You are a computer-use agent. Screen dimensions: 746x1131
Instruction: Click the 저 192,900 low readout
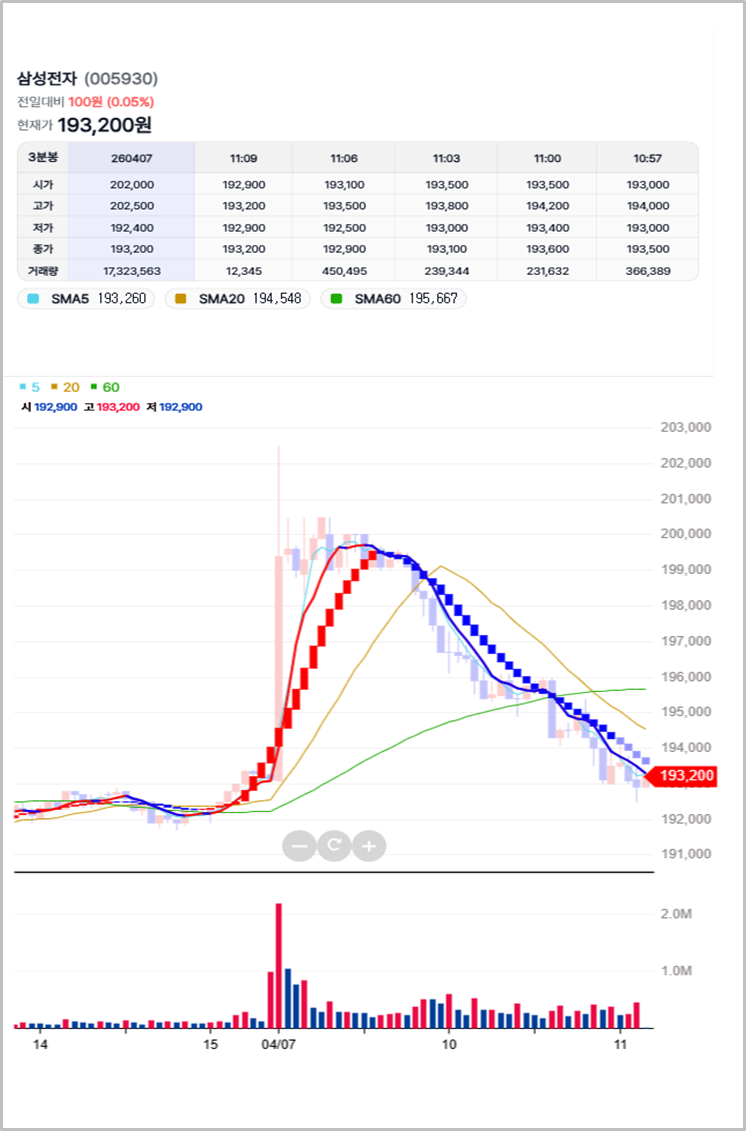pos(175,407)
